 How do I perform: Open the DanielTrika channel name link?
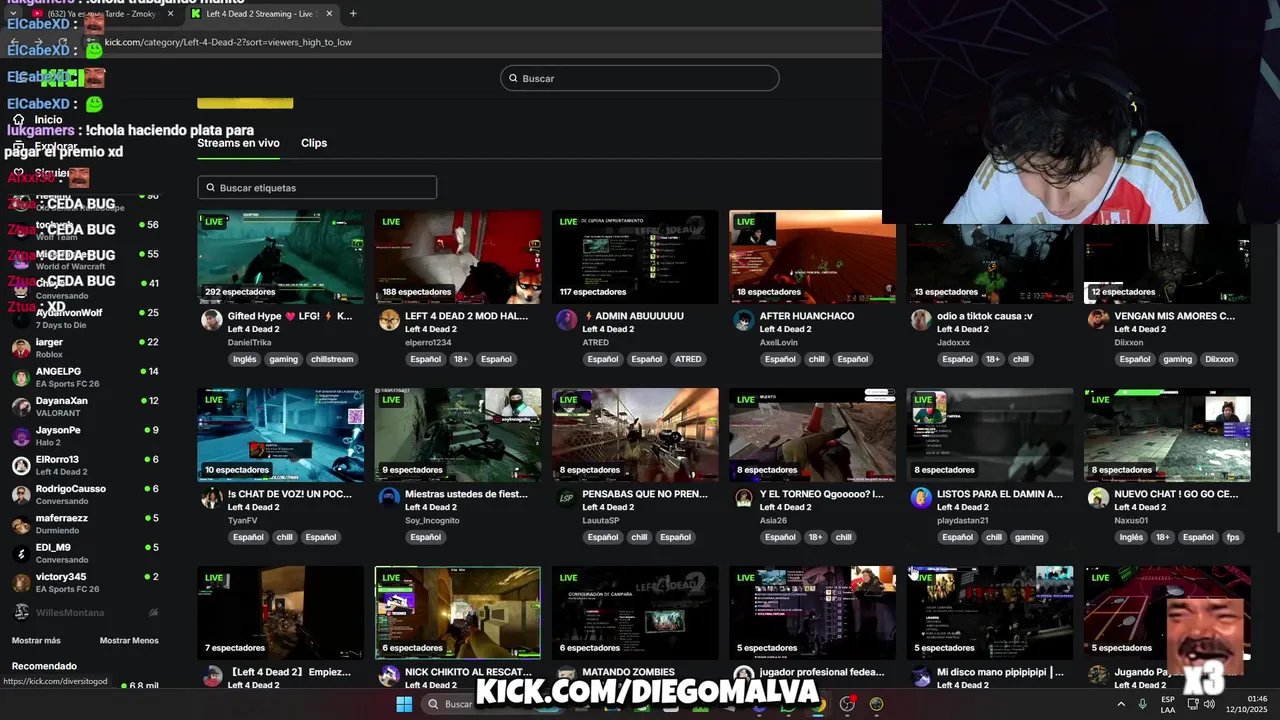pos(249,342)
